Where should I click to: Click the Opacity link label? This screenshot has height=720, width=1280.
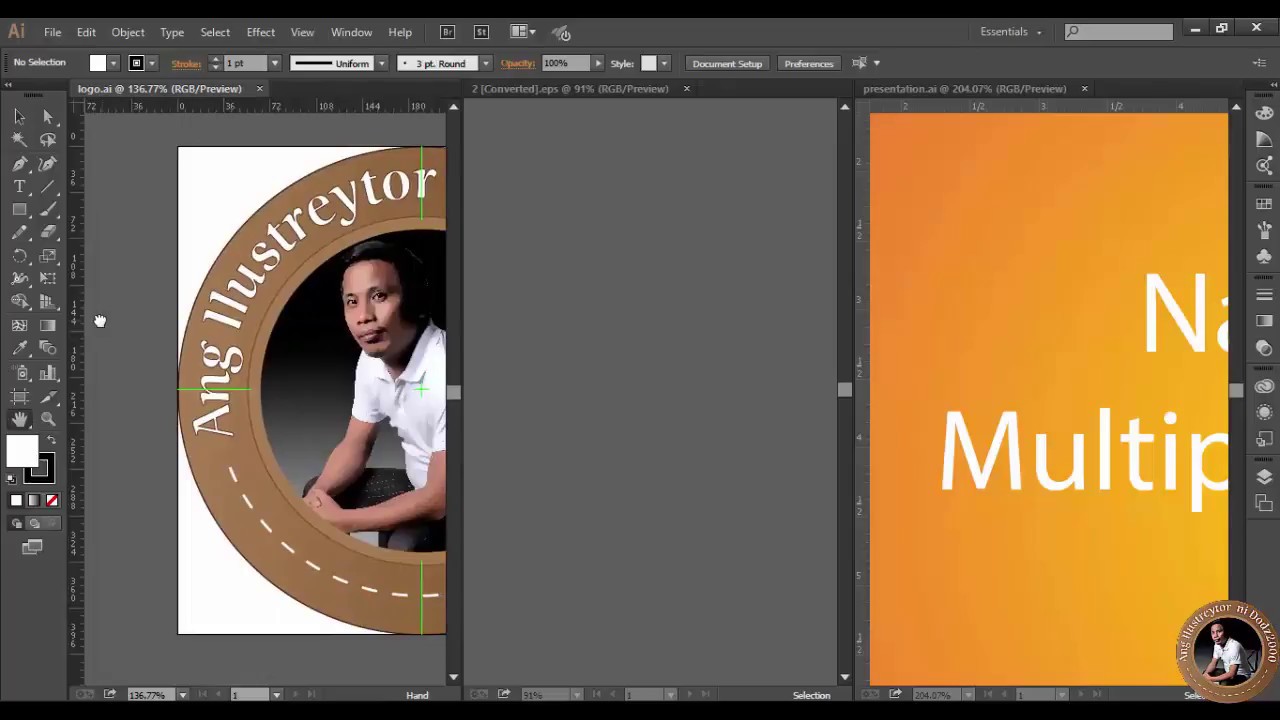tap(518, 63)
